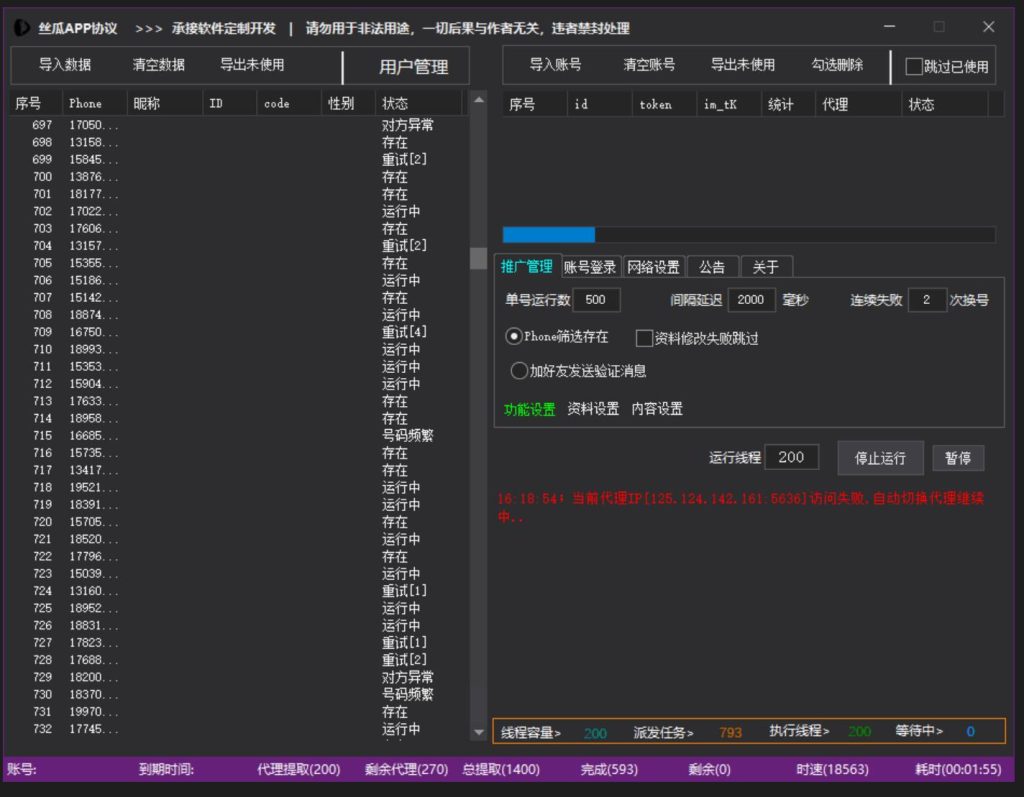
Task: Open the 网络设置 tab
Action: click(x=652, y=267)
